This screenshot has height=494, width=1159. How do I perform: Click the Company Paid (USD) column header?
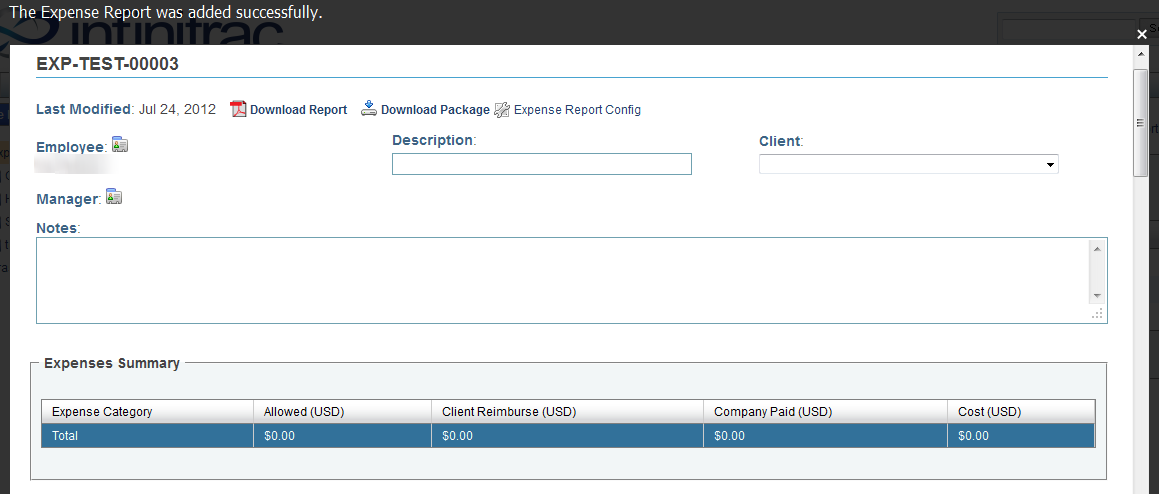[826, 412]
